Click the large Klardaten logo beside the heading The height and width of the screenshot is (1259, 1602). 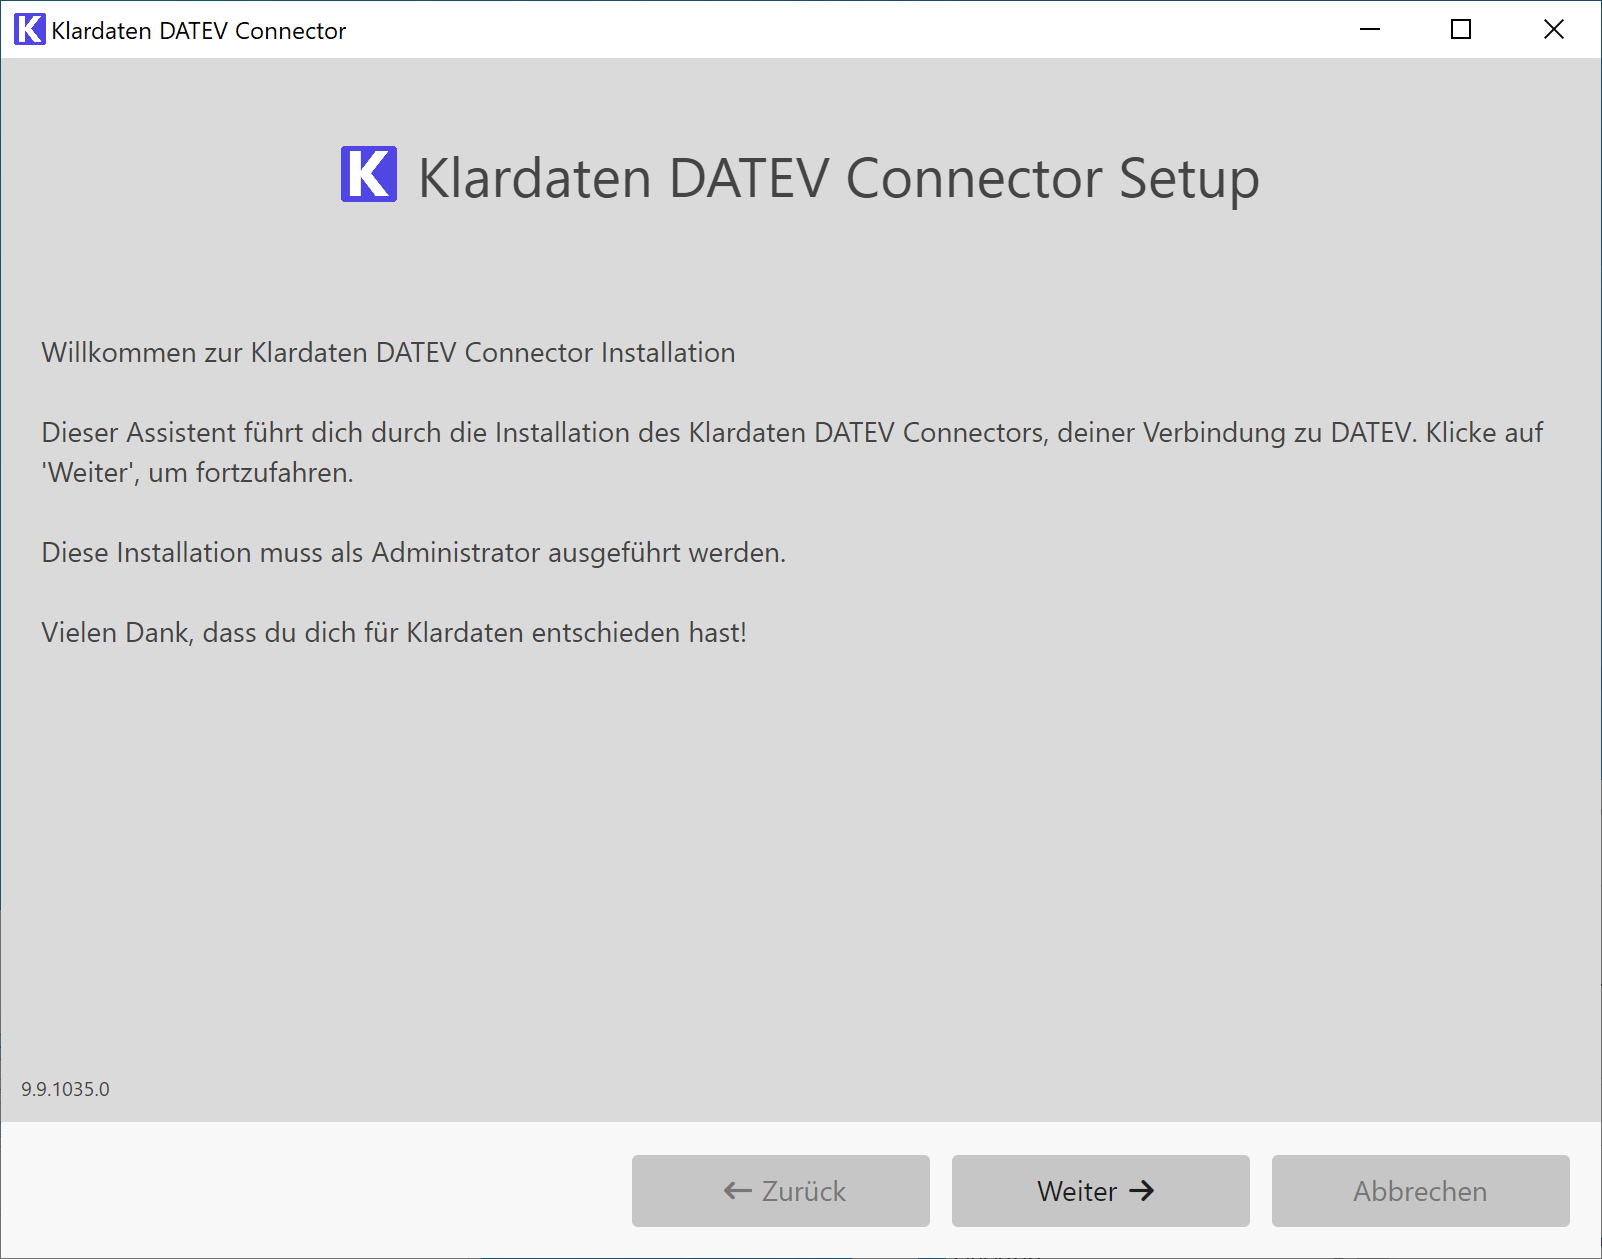(368, 175)
